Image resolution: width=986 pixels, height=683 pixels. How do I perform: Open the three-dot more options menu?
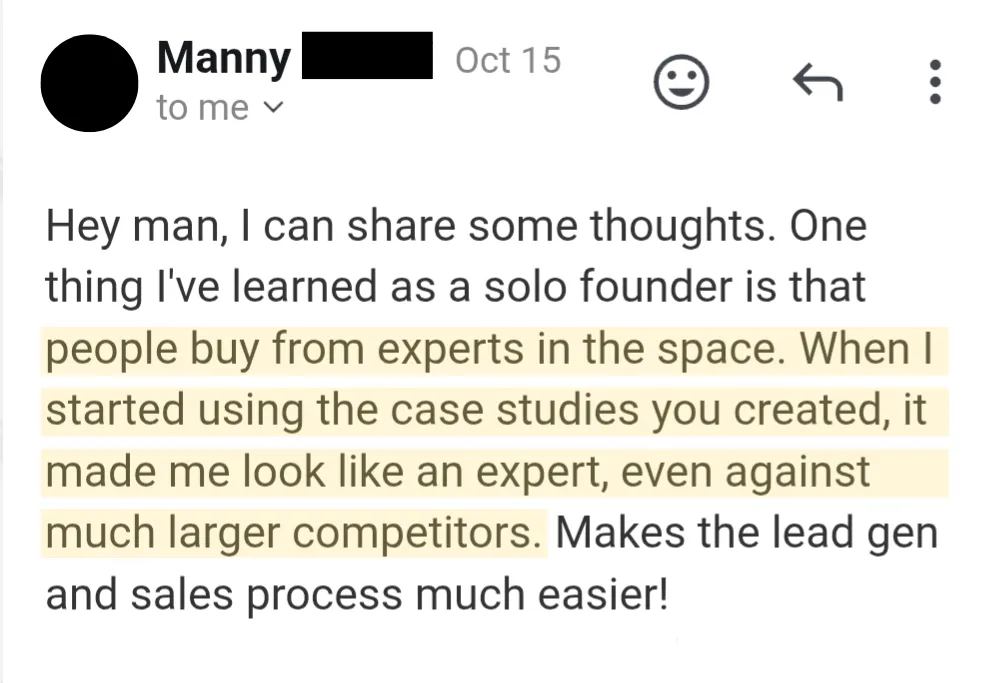(x=935, y=82)
